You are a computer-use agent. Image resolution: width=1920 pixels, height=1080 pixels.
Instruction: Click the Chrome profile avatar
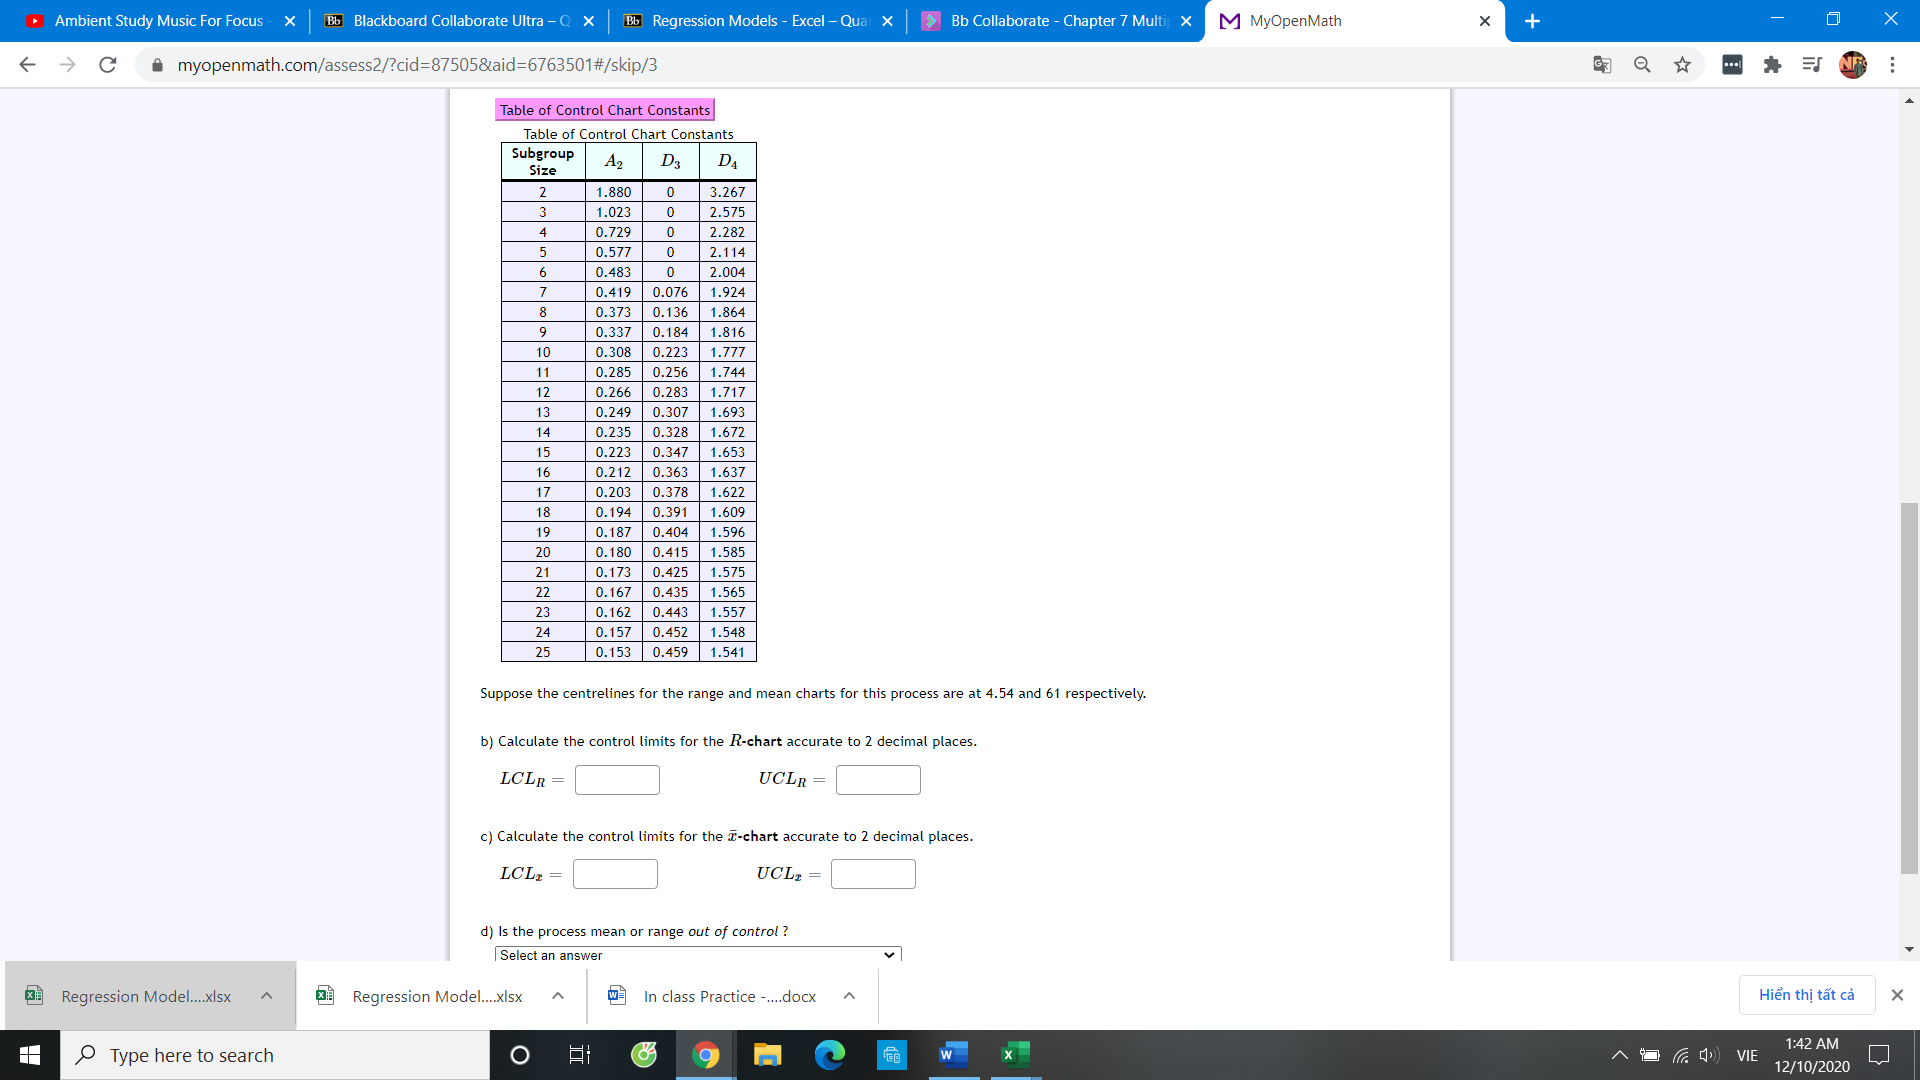pyautogui.click(x=1853, y=64)
